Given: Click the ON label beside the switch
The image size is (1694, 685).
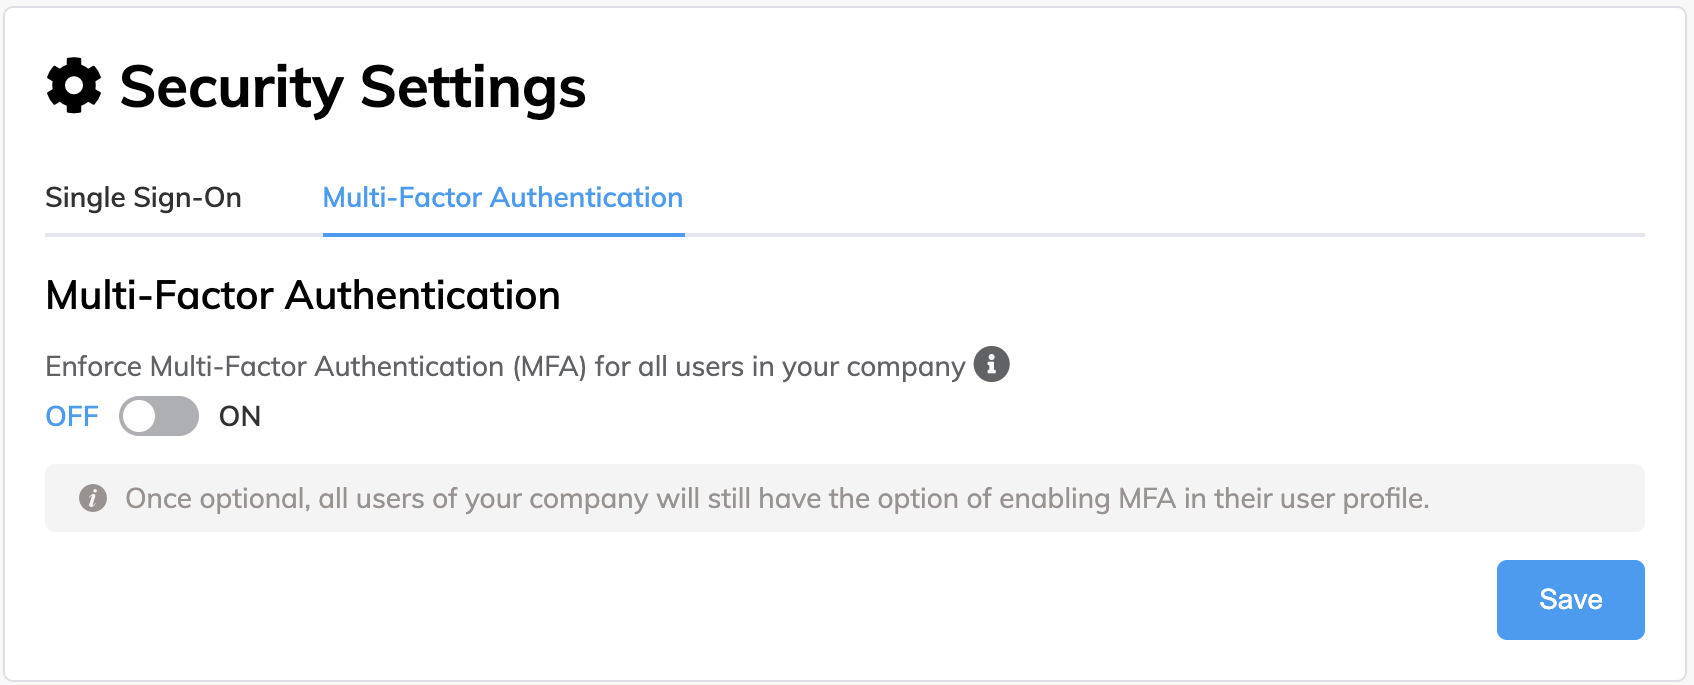Looking at the screenshot, I should coord(238,416).
